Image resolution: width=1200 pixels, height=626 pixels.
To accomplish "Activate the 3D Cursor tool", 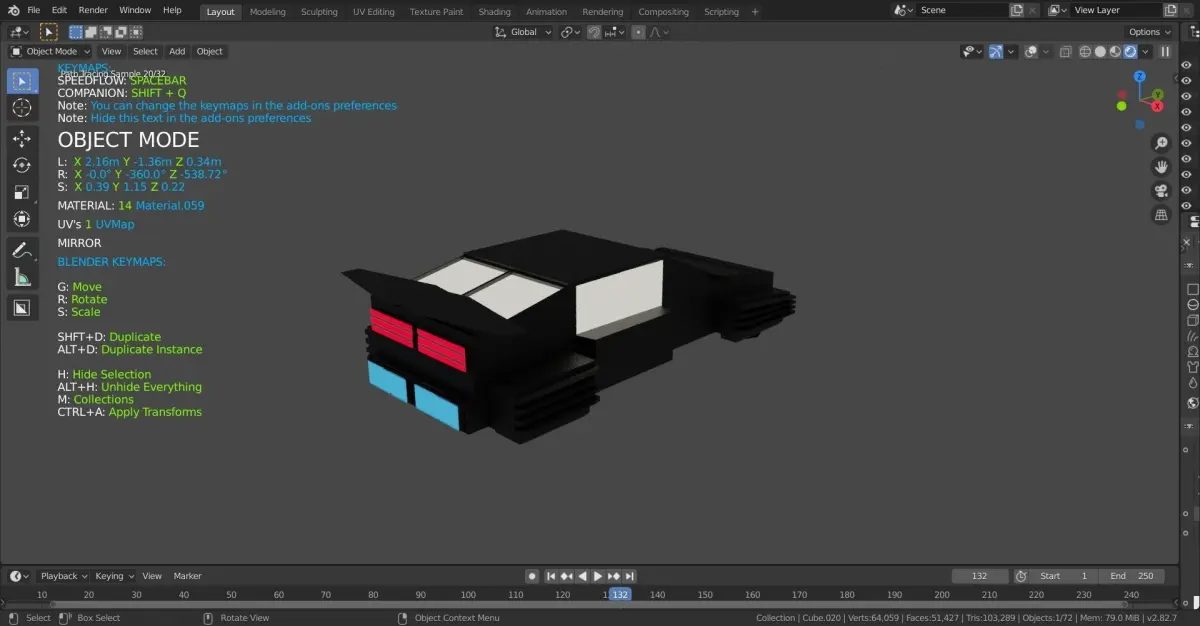I will click(22, 107).
